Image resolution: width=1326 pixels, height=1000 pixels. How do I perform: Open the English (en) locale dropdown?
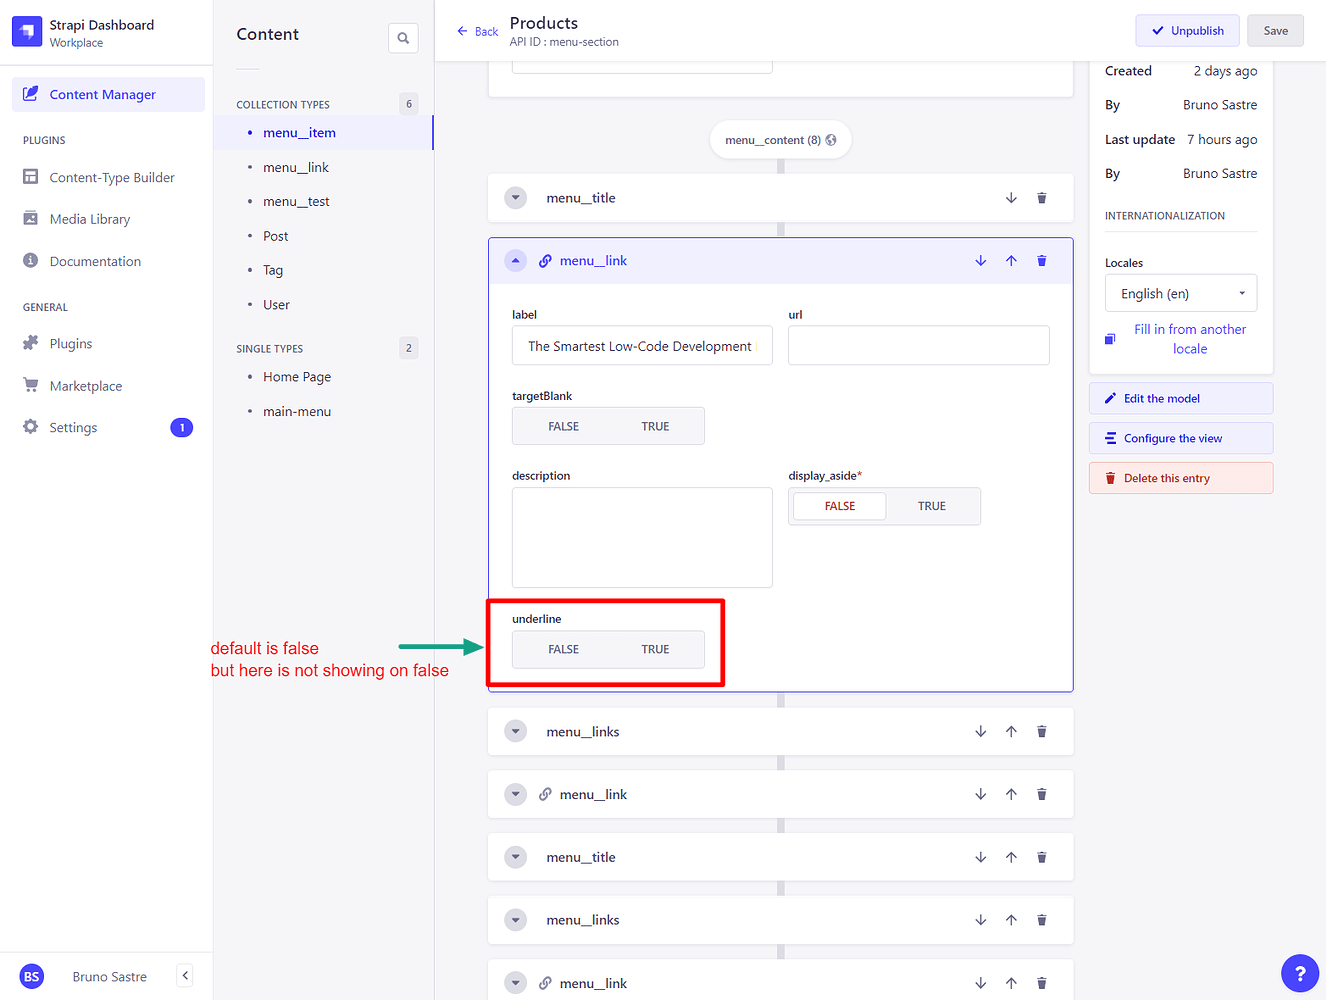1180,292
